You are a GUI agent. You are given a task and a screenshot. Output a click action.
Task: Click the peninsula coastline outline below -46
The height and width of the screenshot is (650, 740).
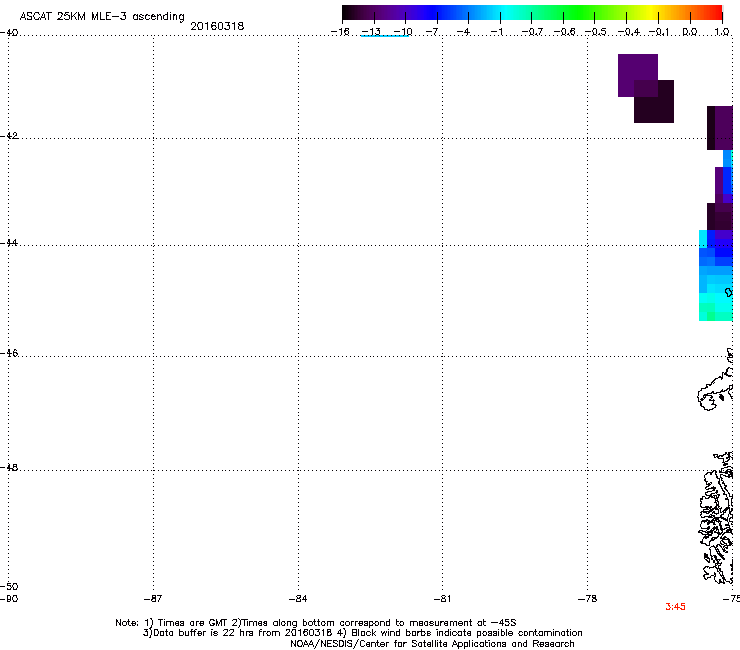[715, 380]
